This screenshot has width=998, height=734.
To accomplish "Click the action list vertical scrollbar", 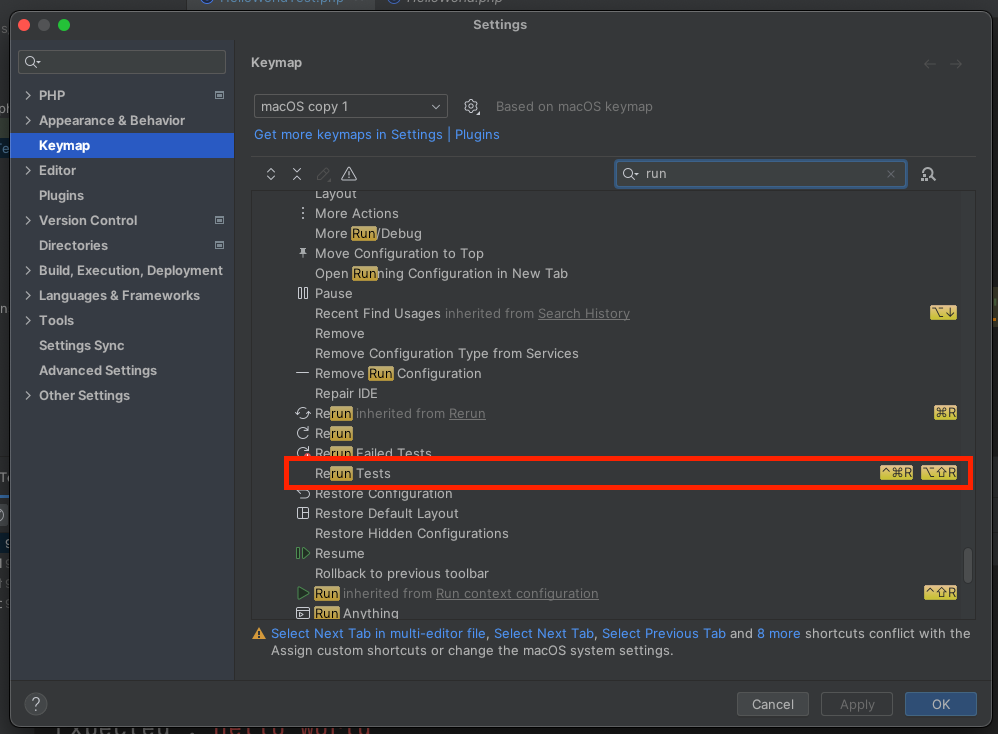I will (x=967, y=565).
